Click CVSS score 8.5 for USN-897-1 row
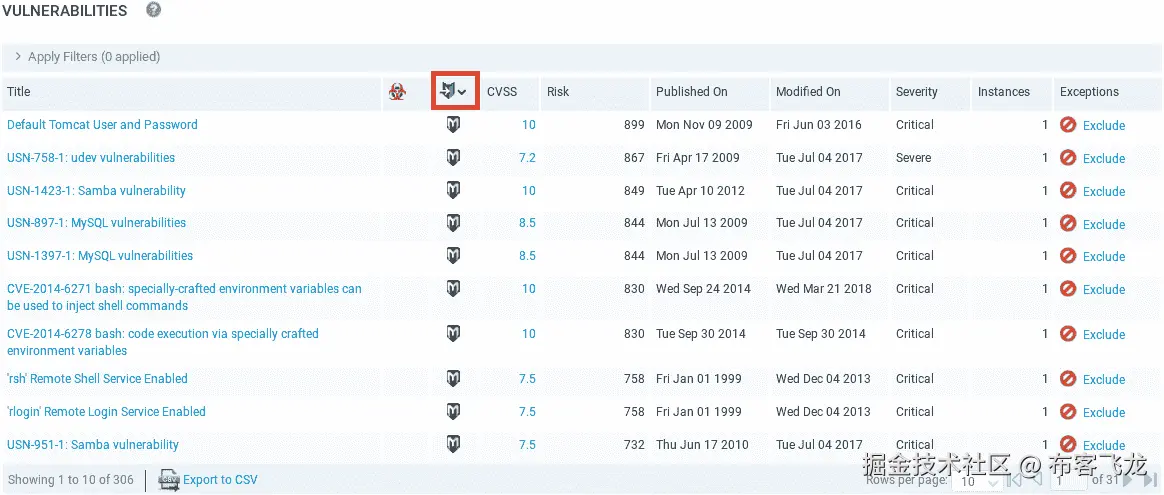The image size is (1164, 495). (527, 223)
